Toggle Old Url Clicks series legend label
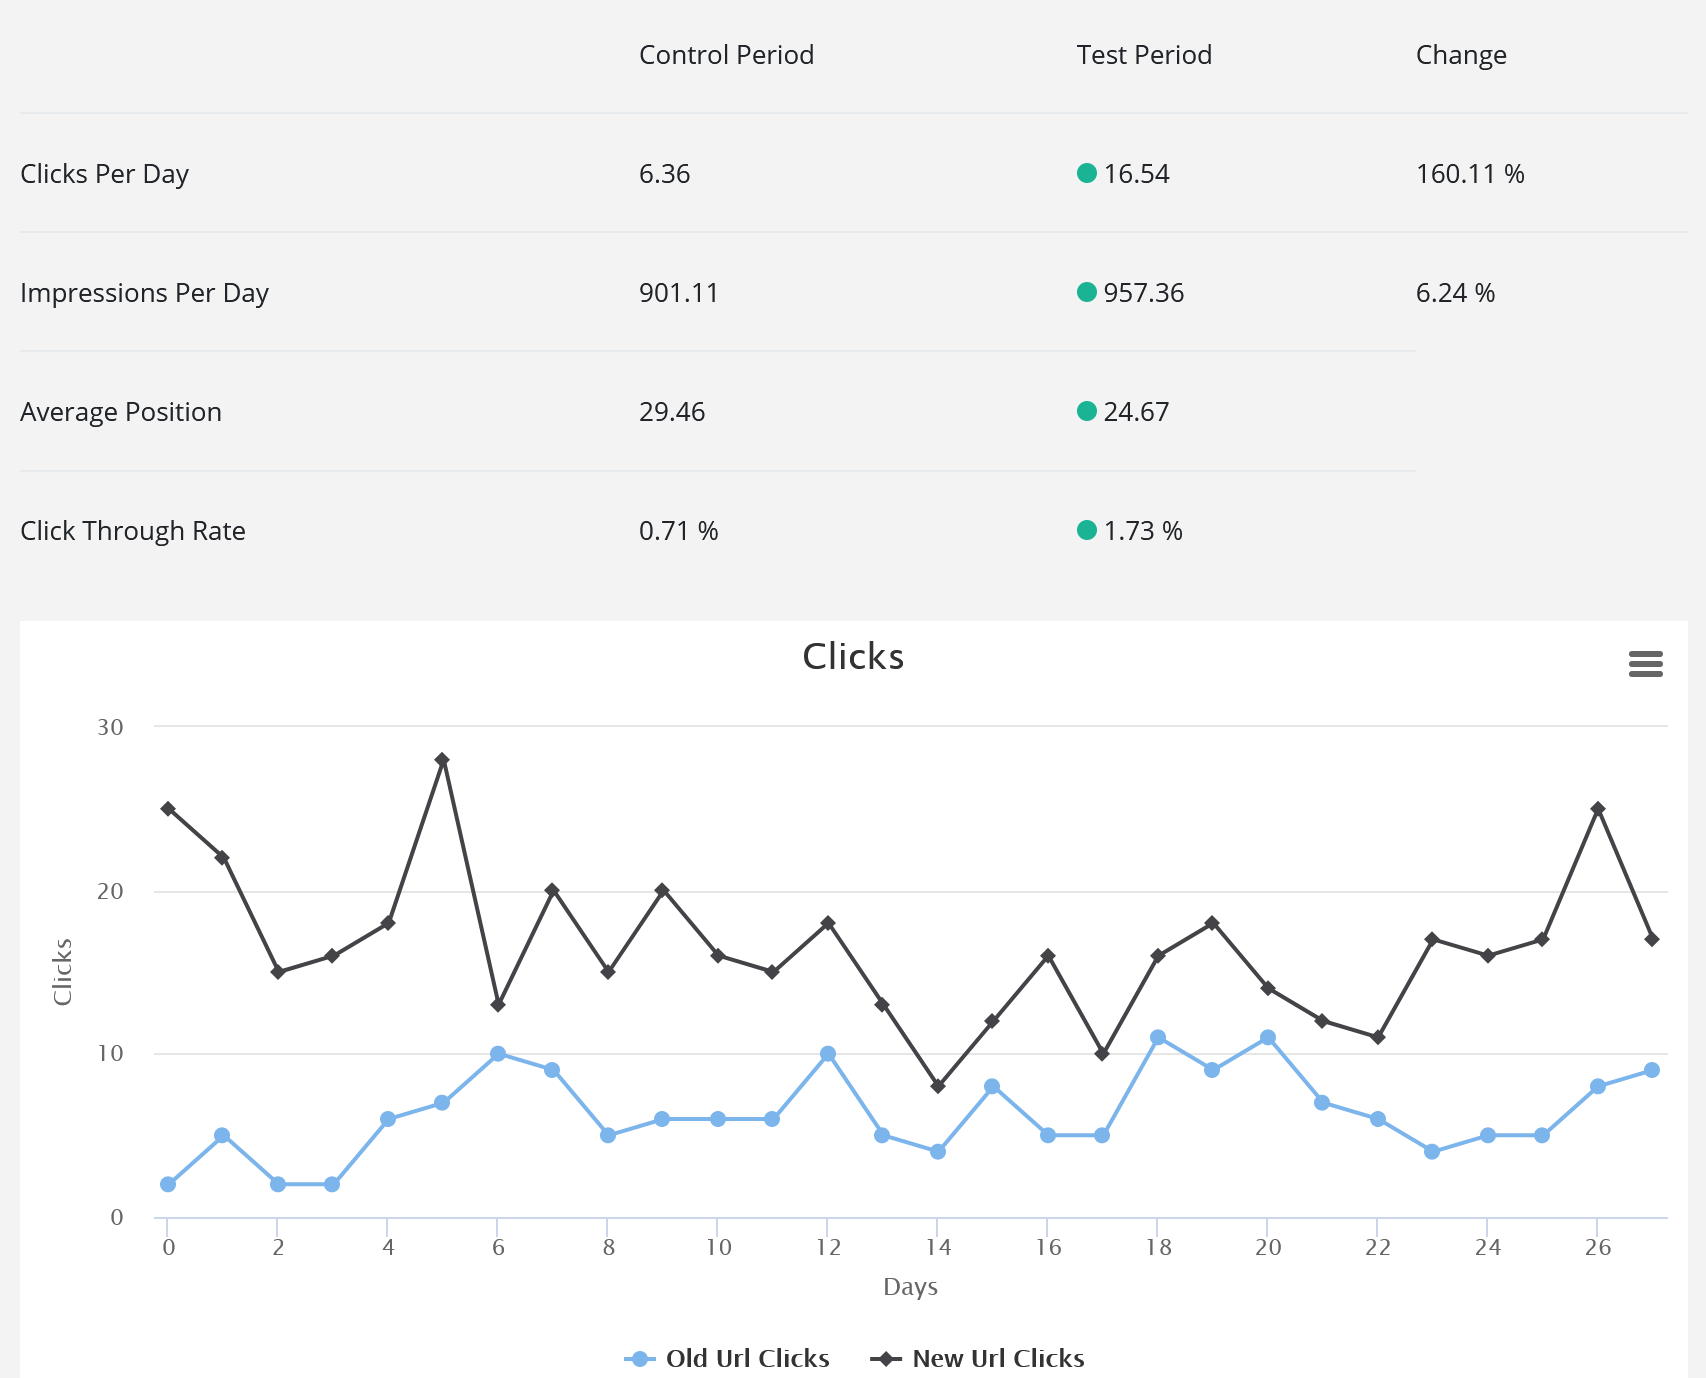Viewport: 1706px width, 1378px height. tap(747, 1359)
